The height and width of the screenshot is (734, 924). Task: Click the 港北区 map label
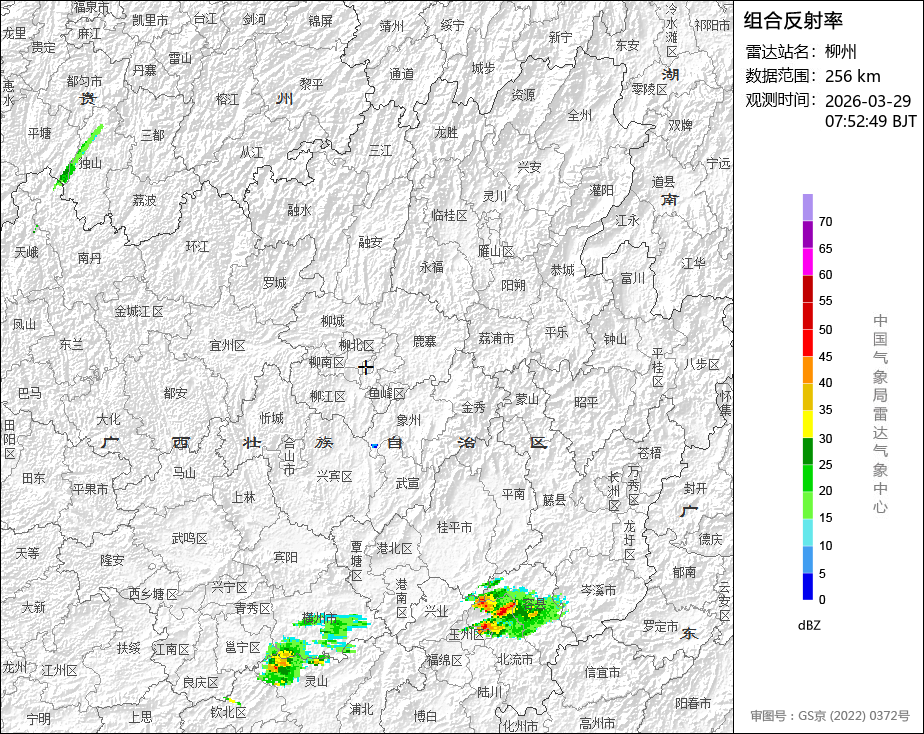394,548
